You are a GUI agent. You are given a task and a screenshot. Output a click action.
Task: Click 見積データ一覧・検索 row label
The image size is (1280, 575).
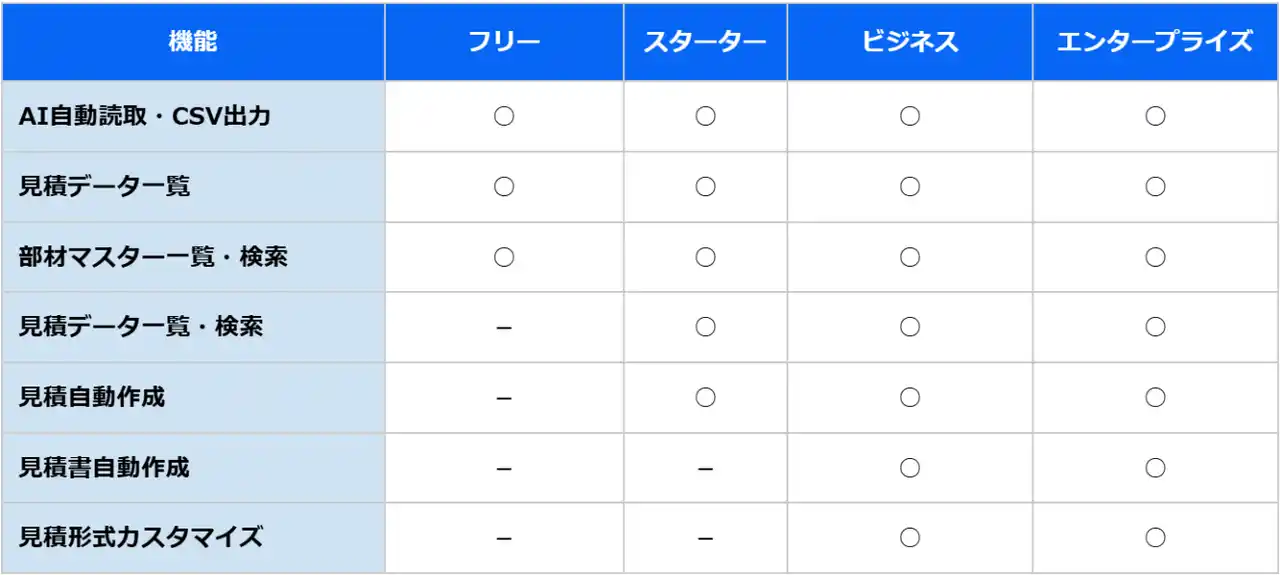pyautogui.click(x=141, y=327)
